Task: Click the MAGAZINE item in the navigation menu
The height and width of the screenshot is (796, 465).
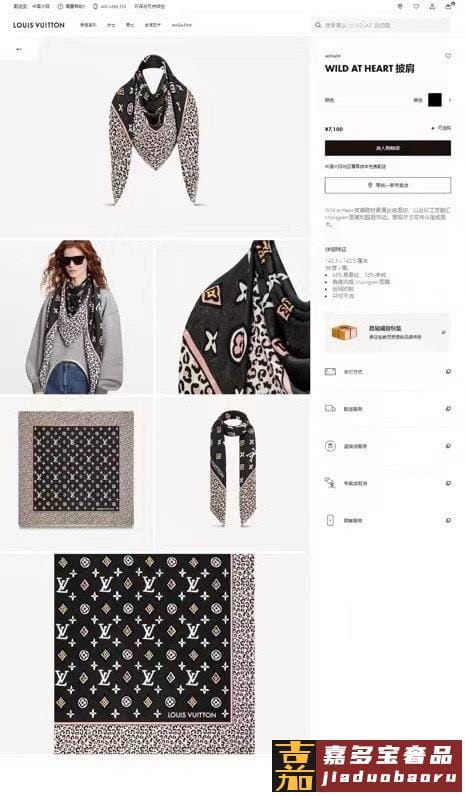Action: tap(181, 25)
